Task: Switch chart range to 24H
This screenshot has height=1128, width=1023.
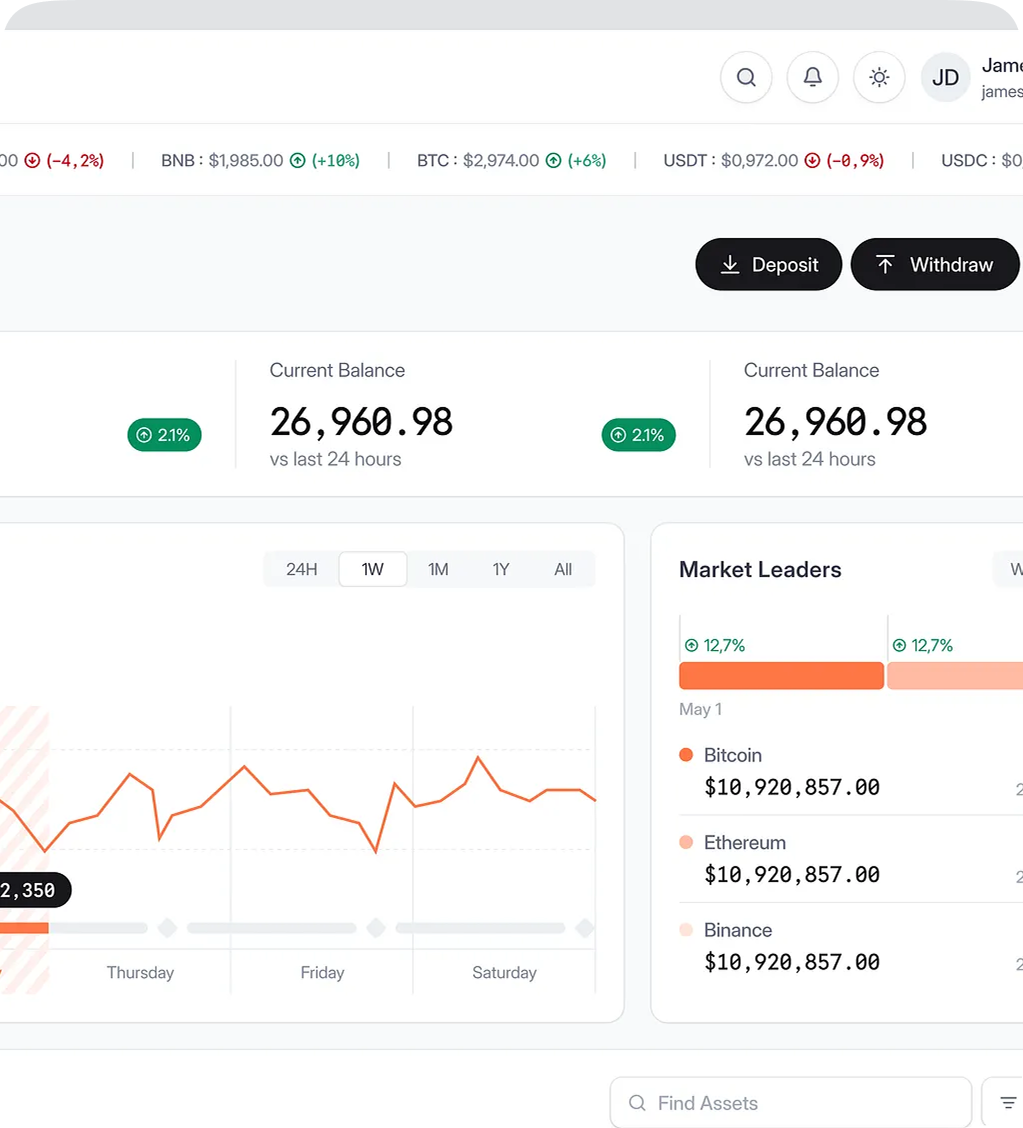Action: coord(301,568)
